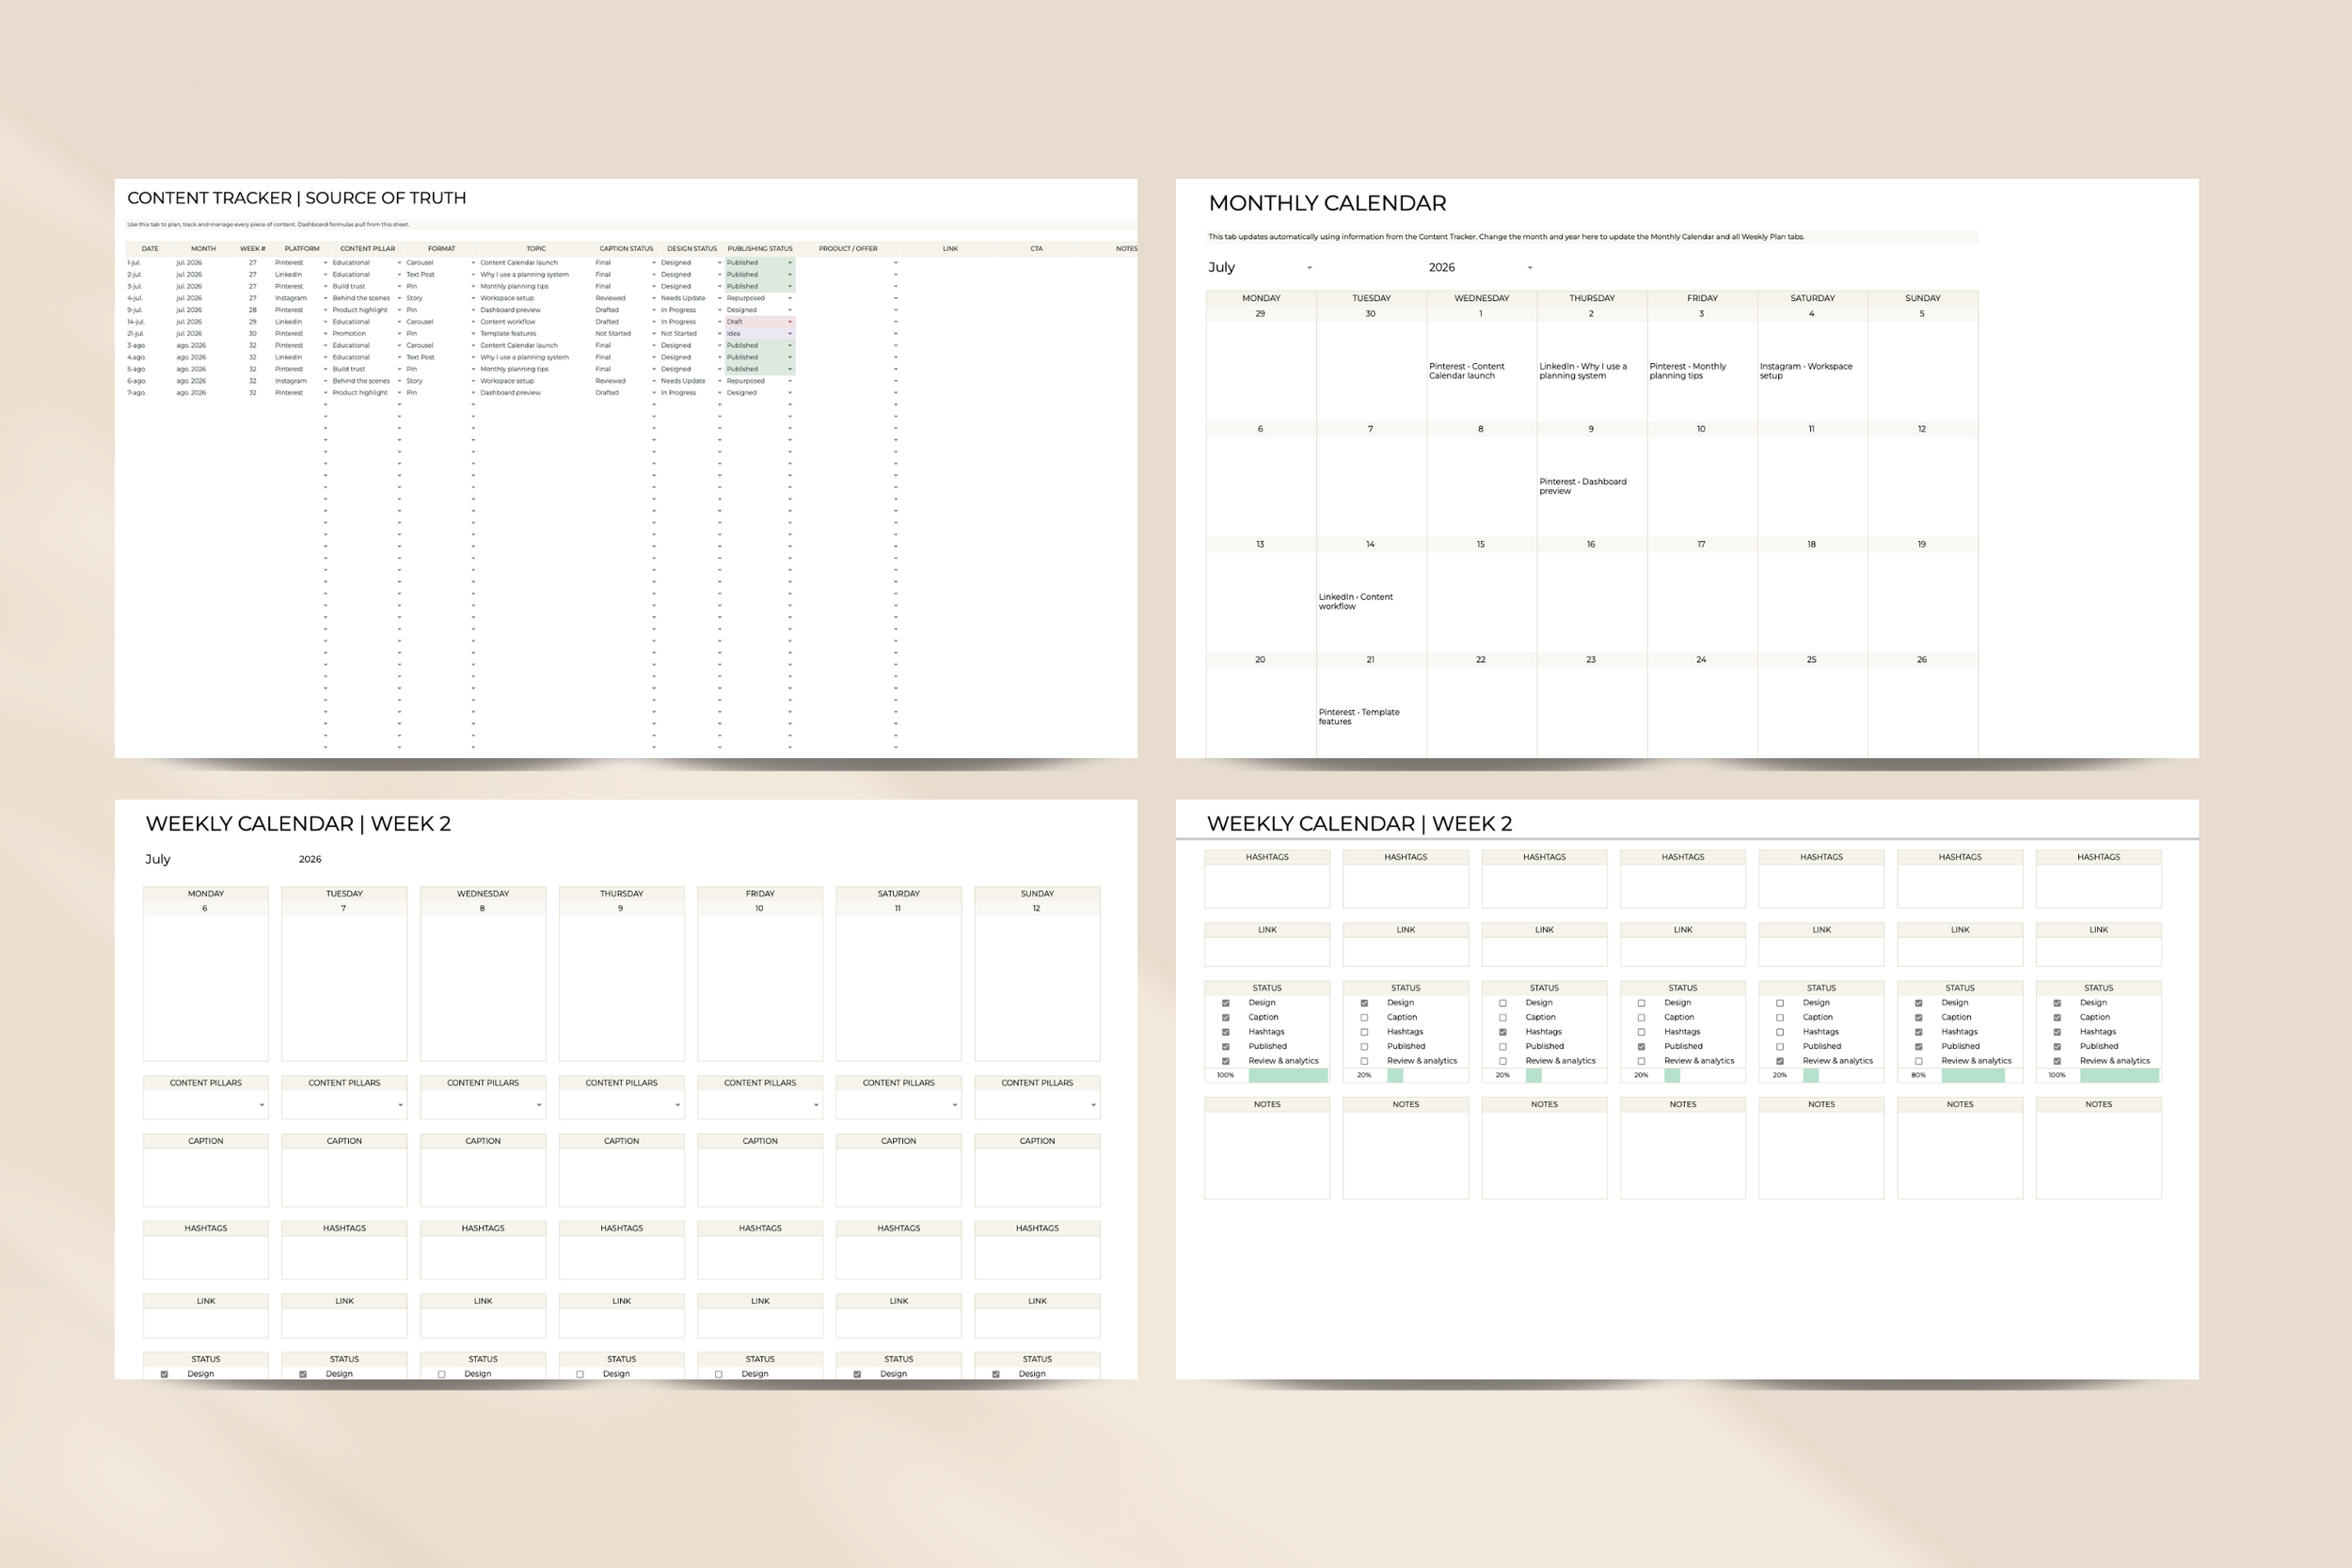This screenshot has width=2352, height=1568.
Task: Tick the Design checkbox under Wednesday's Status in left weekly calendar
Action: (441, 1374)
